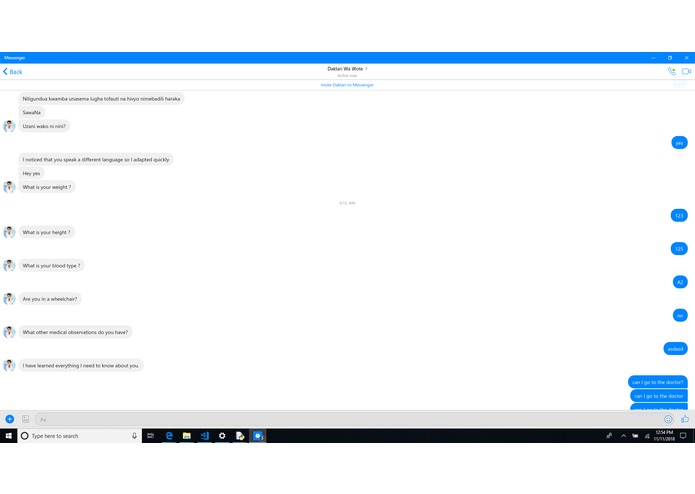695x494 pixels.
Task: Open Settings gear from the taskbar
Action: (x=222, y=436)
